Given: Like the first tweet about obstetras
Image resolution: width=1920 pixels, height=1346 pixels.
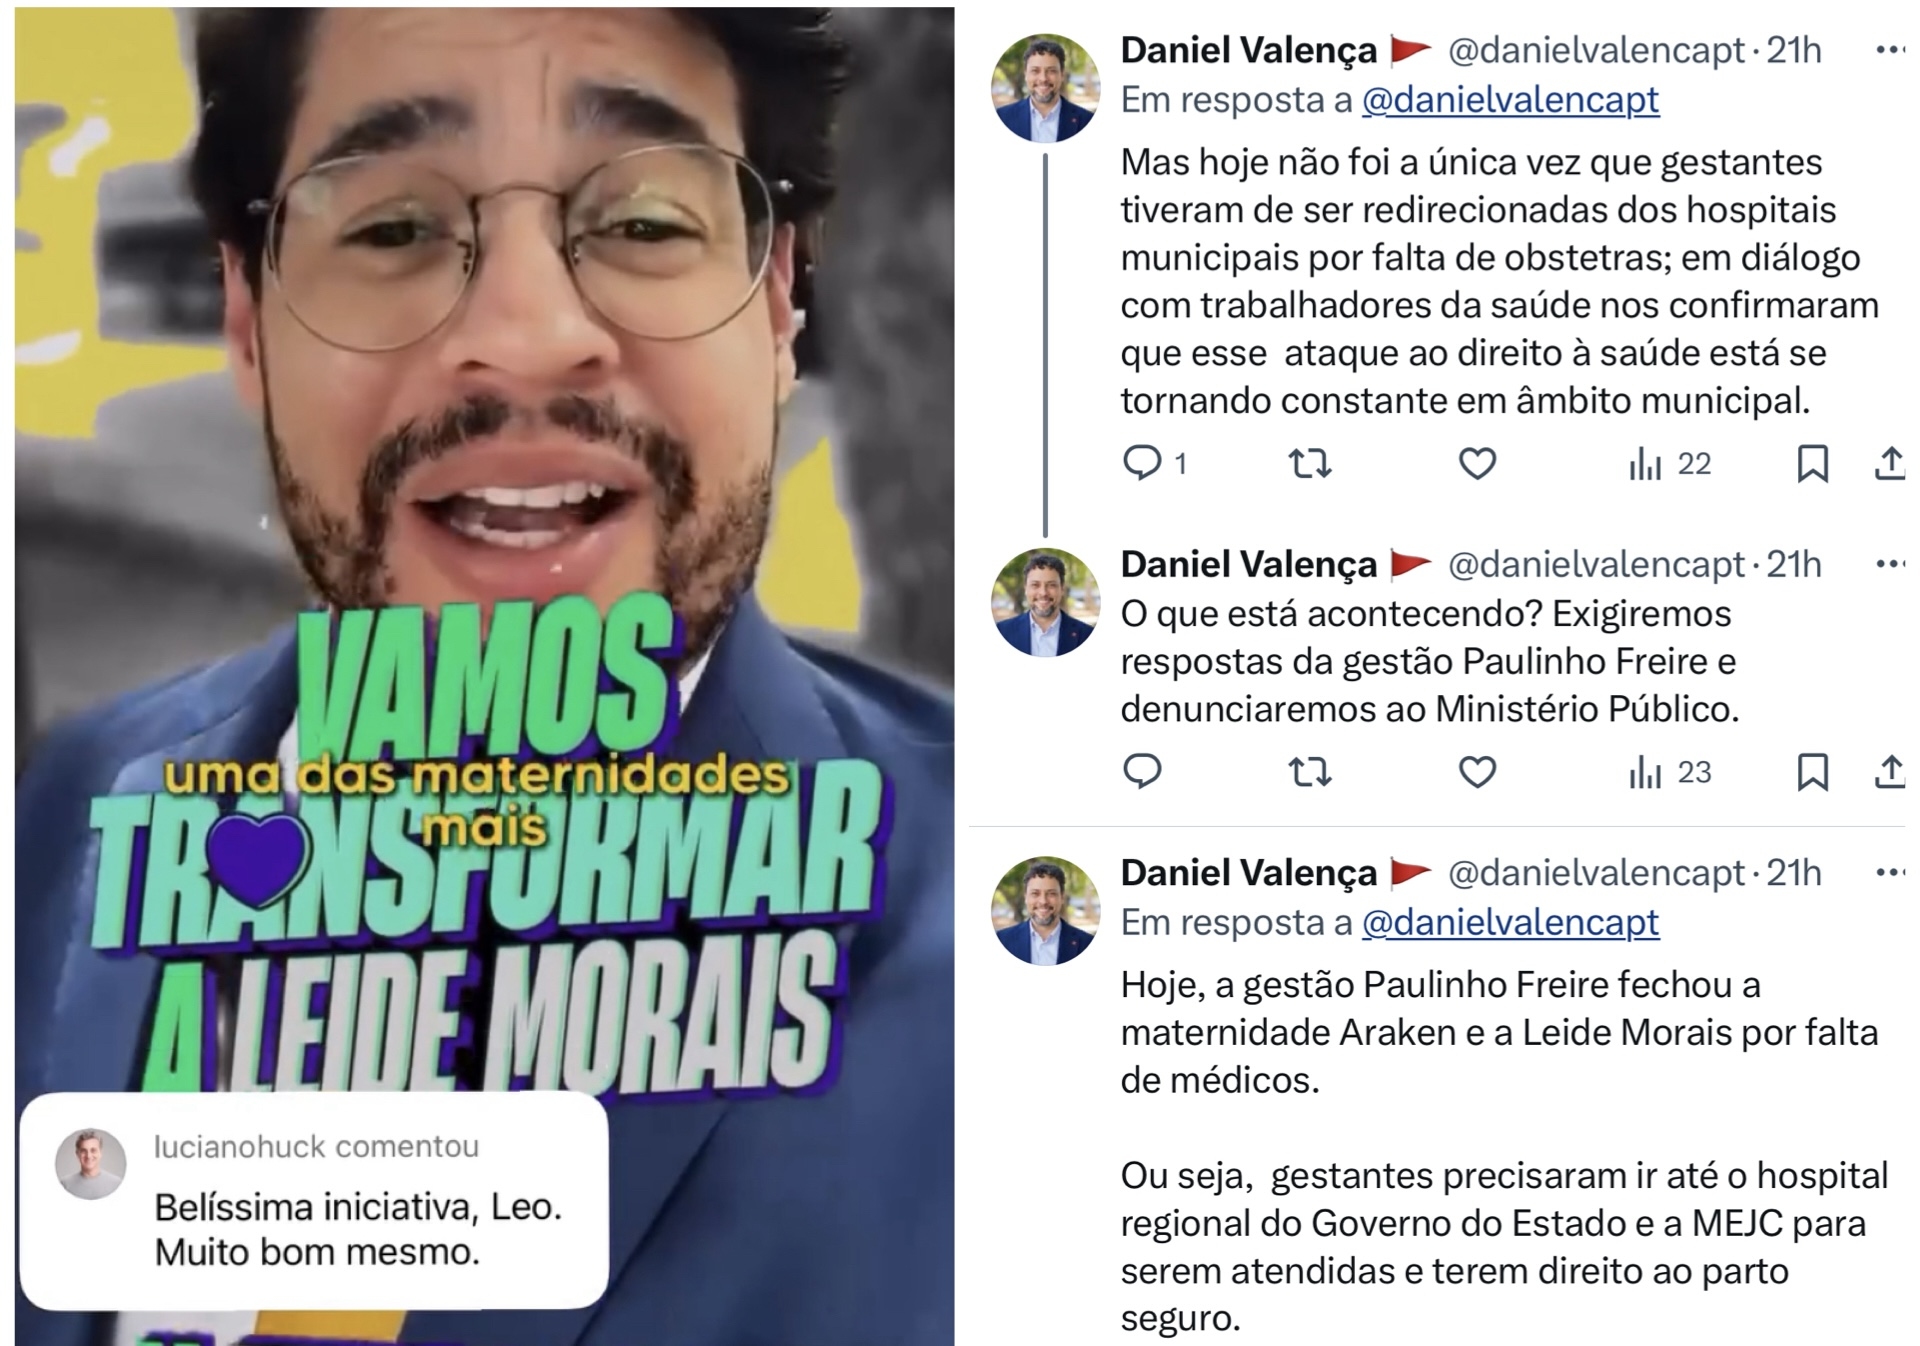Looking at the screenshot, I should click(1477, 463).
